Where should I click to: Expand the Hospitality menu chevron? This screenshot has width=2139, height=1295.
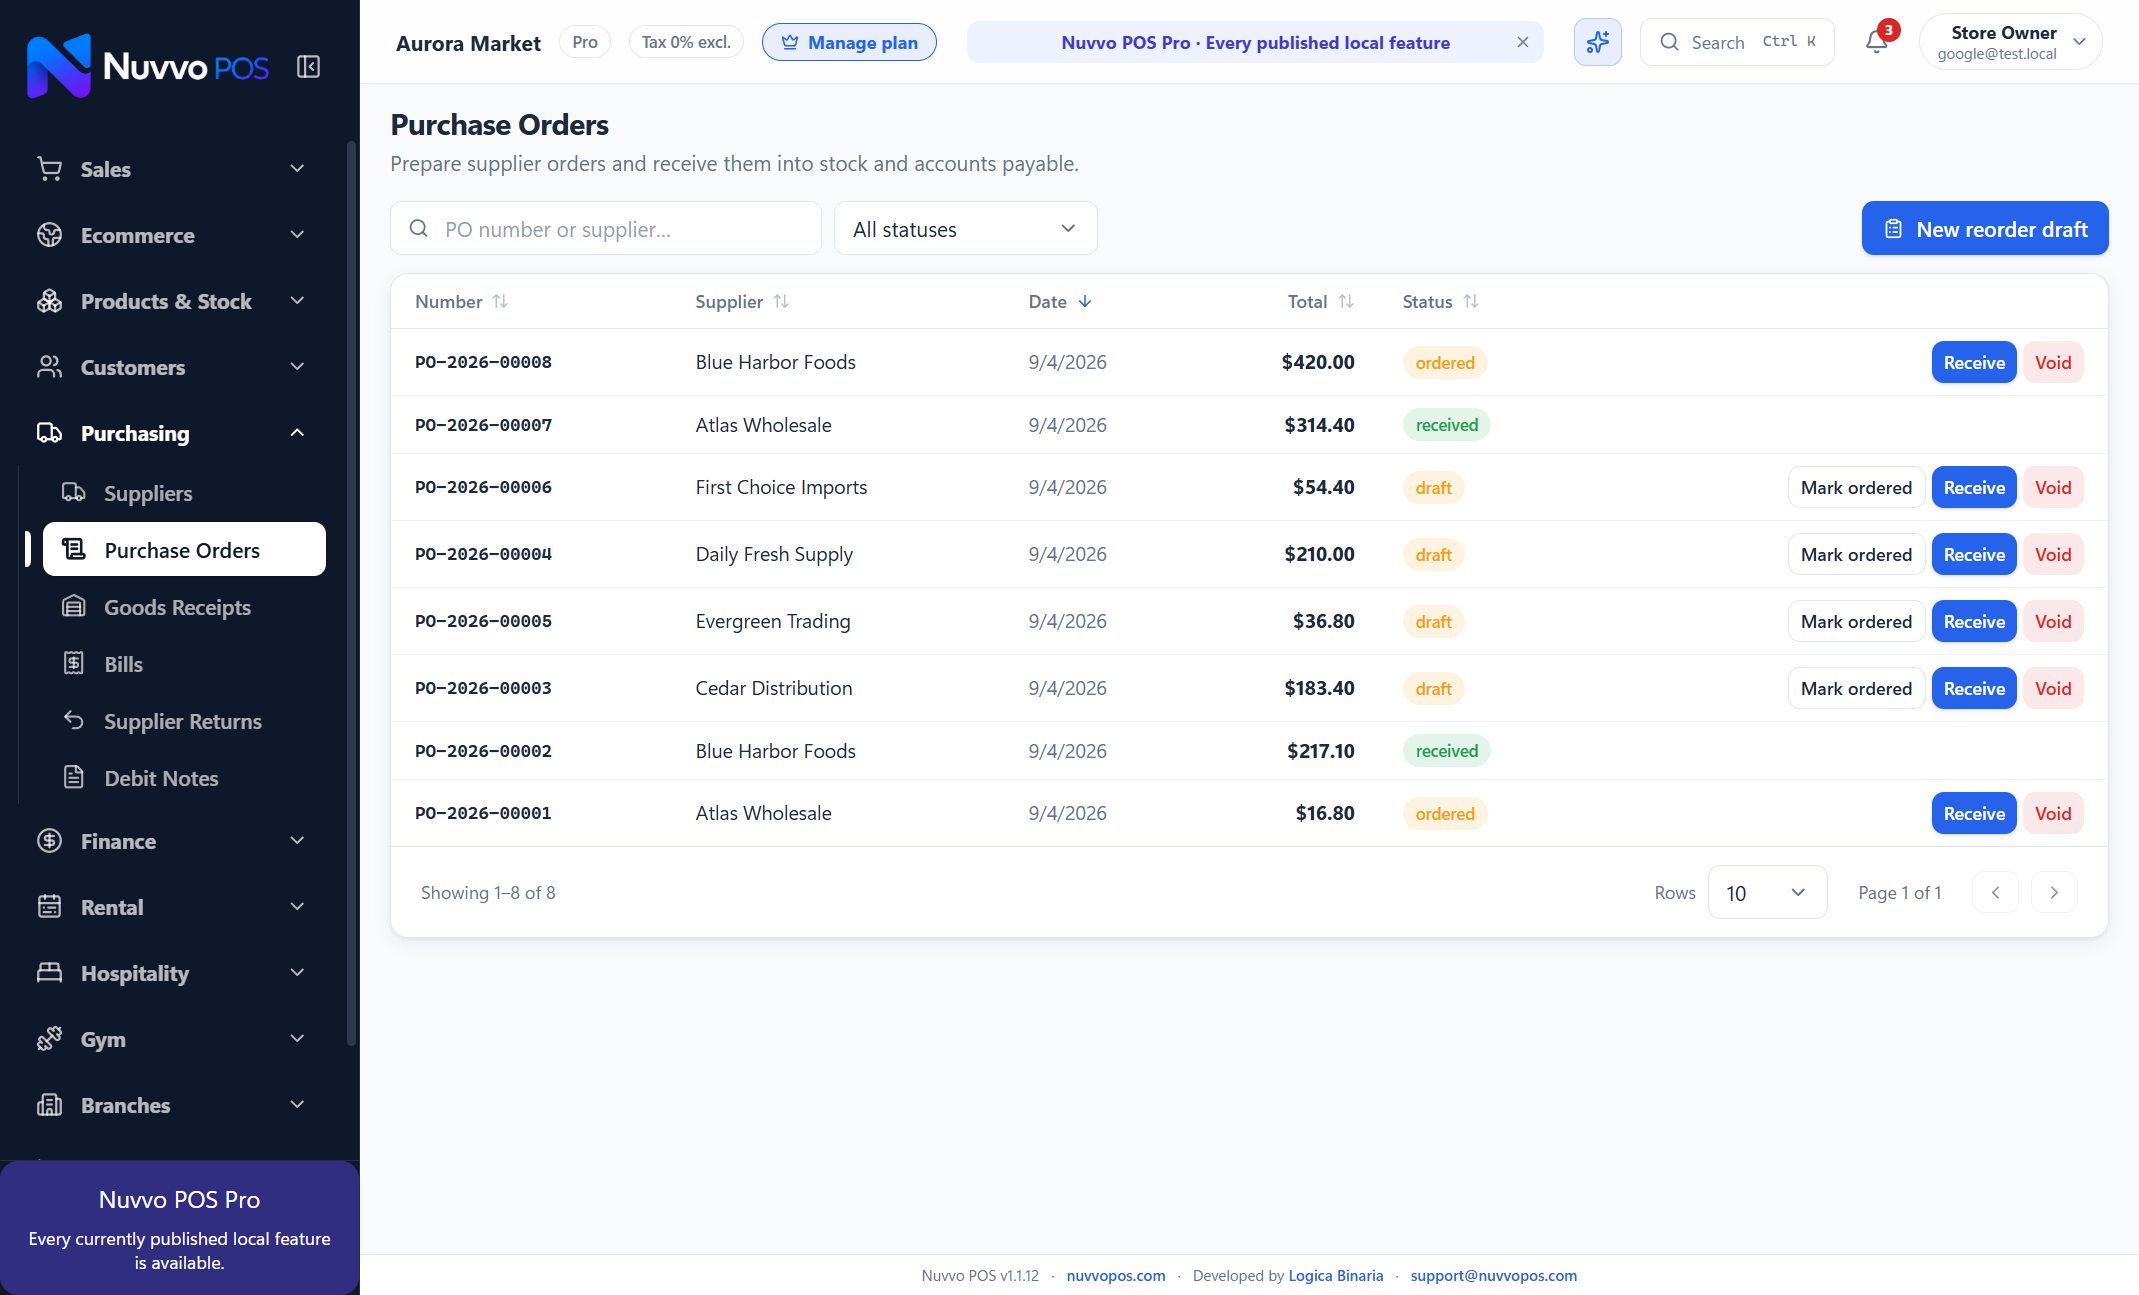(297, 973)
